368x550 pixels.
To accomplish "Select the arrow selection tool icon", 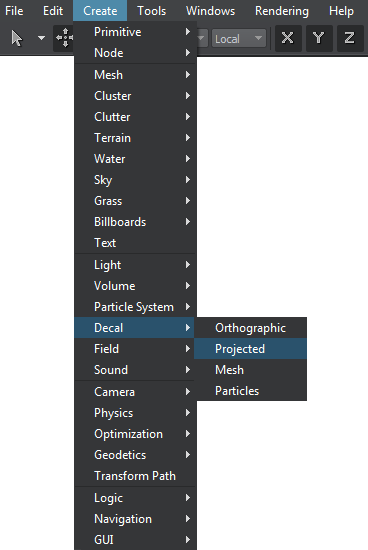I will coord(16,38).
